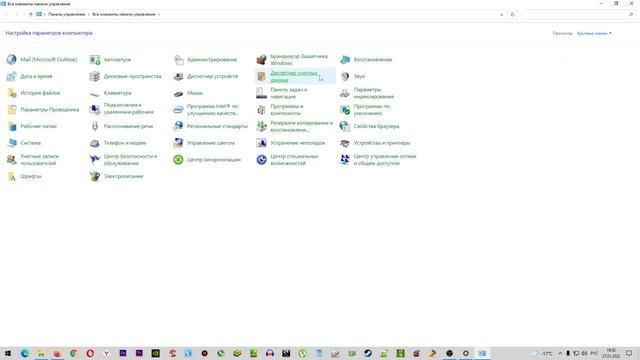This screenshot has height=360, width=640.
Task: Open the Телефон и модем link
Action: [124, 143]
